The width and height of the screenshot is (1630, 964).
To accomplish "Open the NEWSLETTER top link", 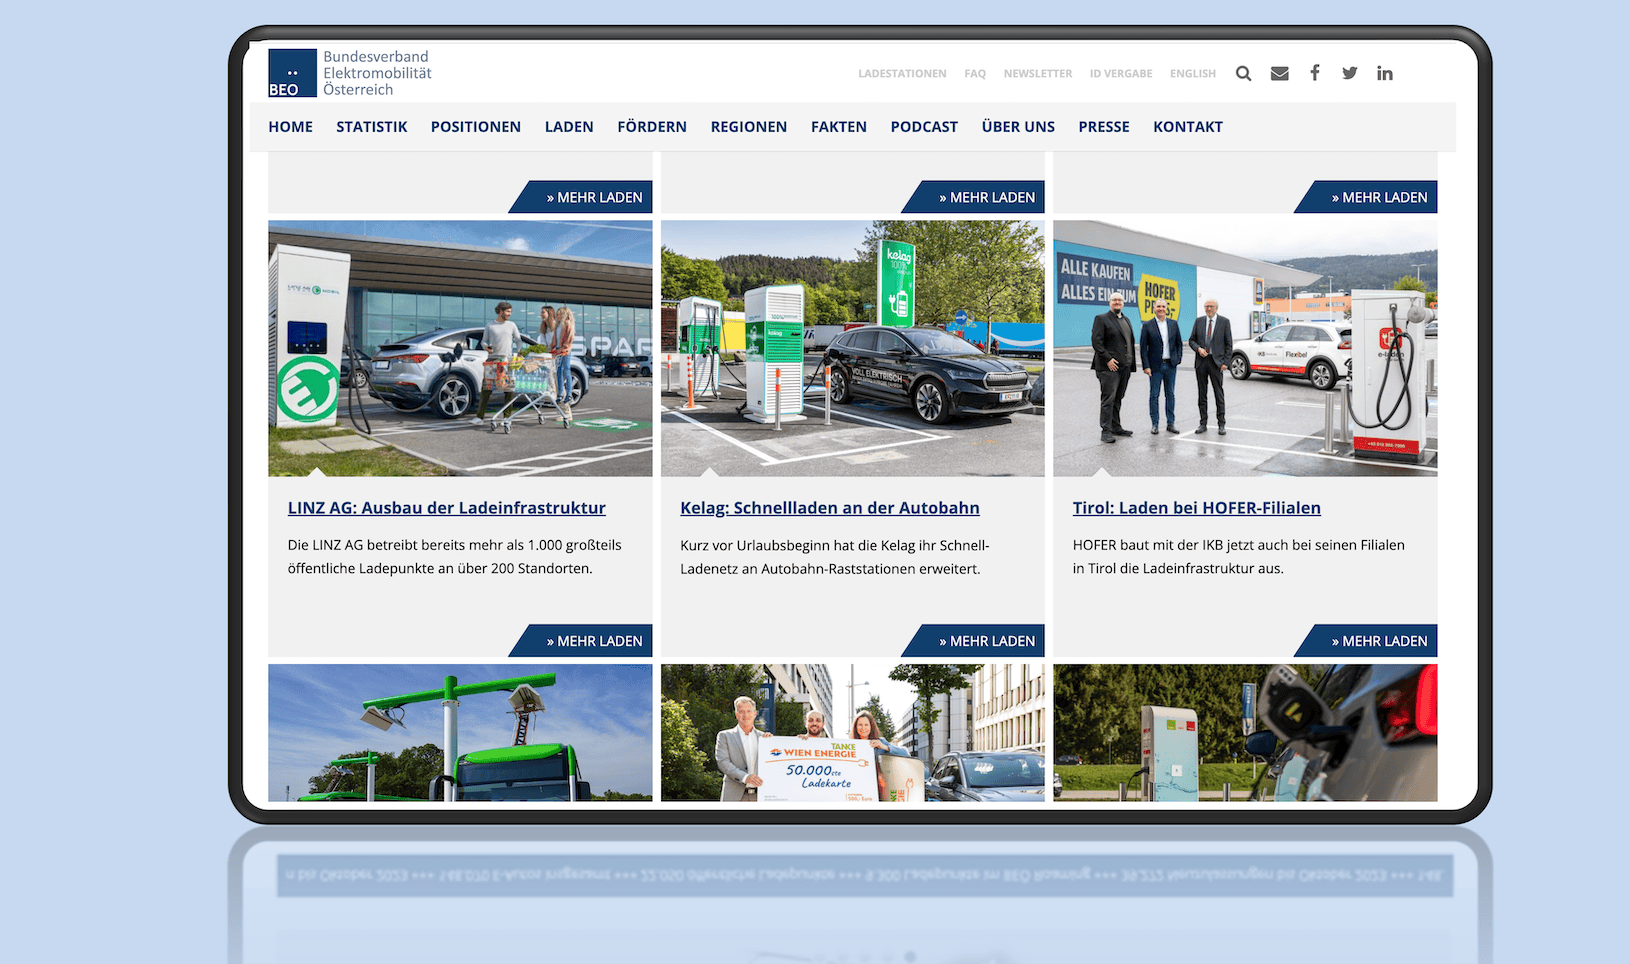I will [1038, 74].
